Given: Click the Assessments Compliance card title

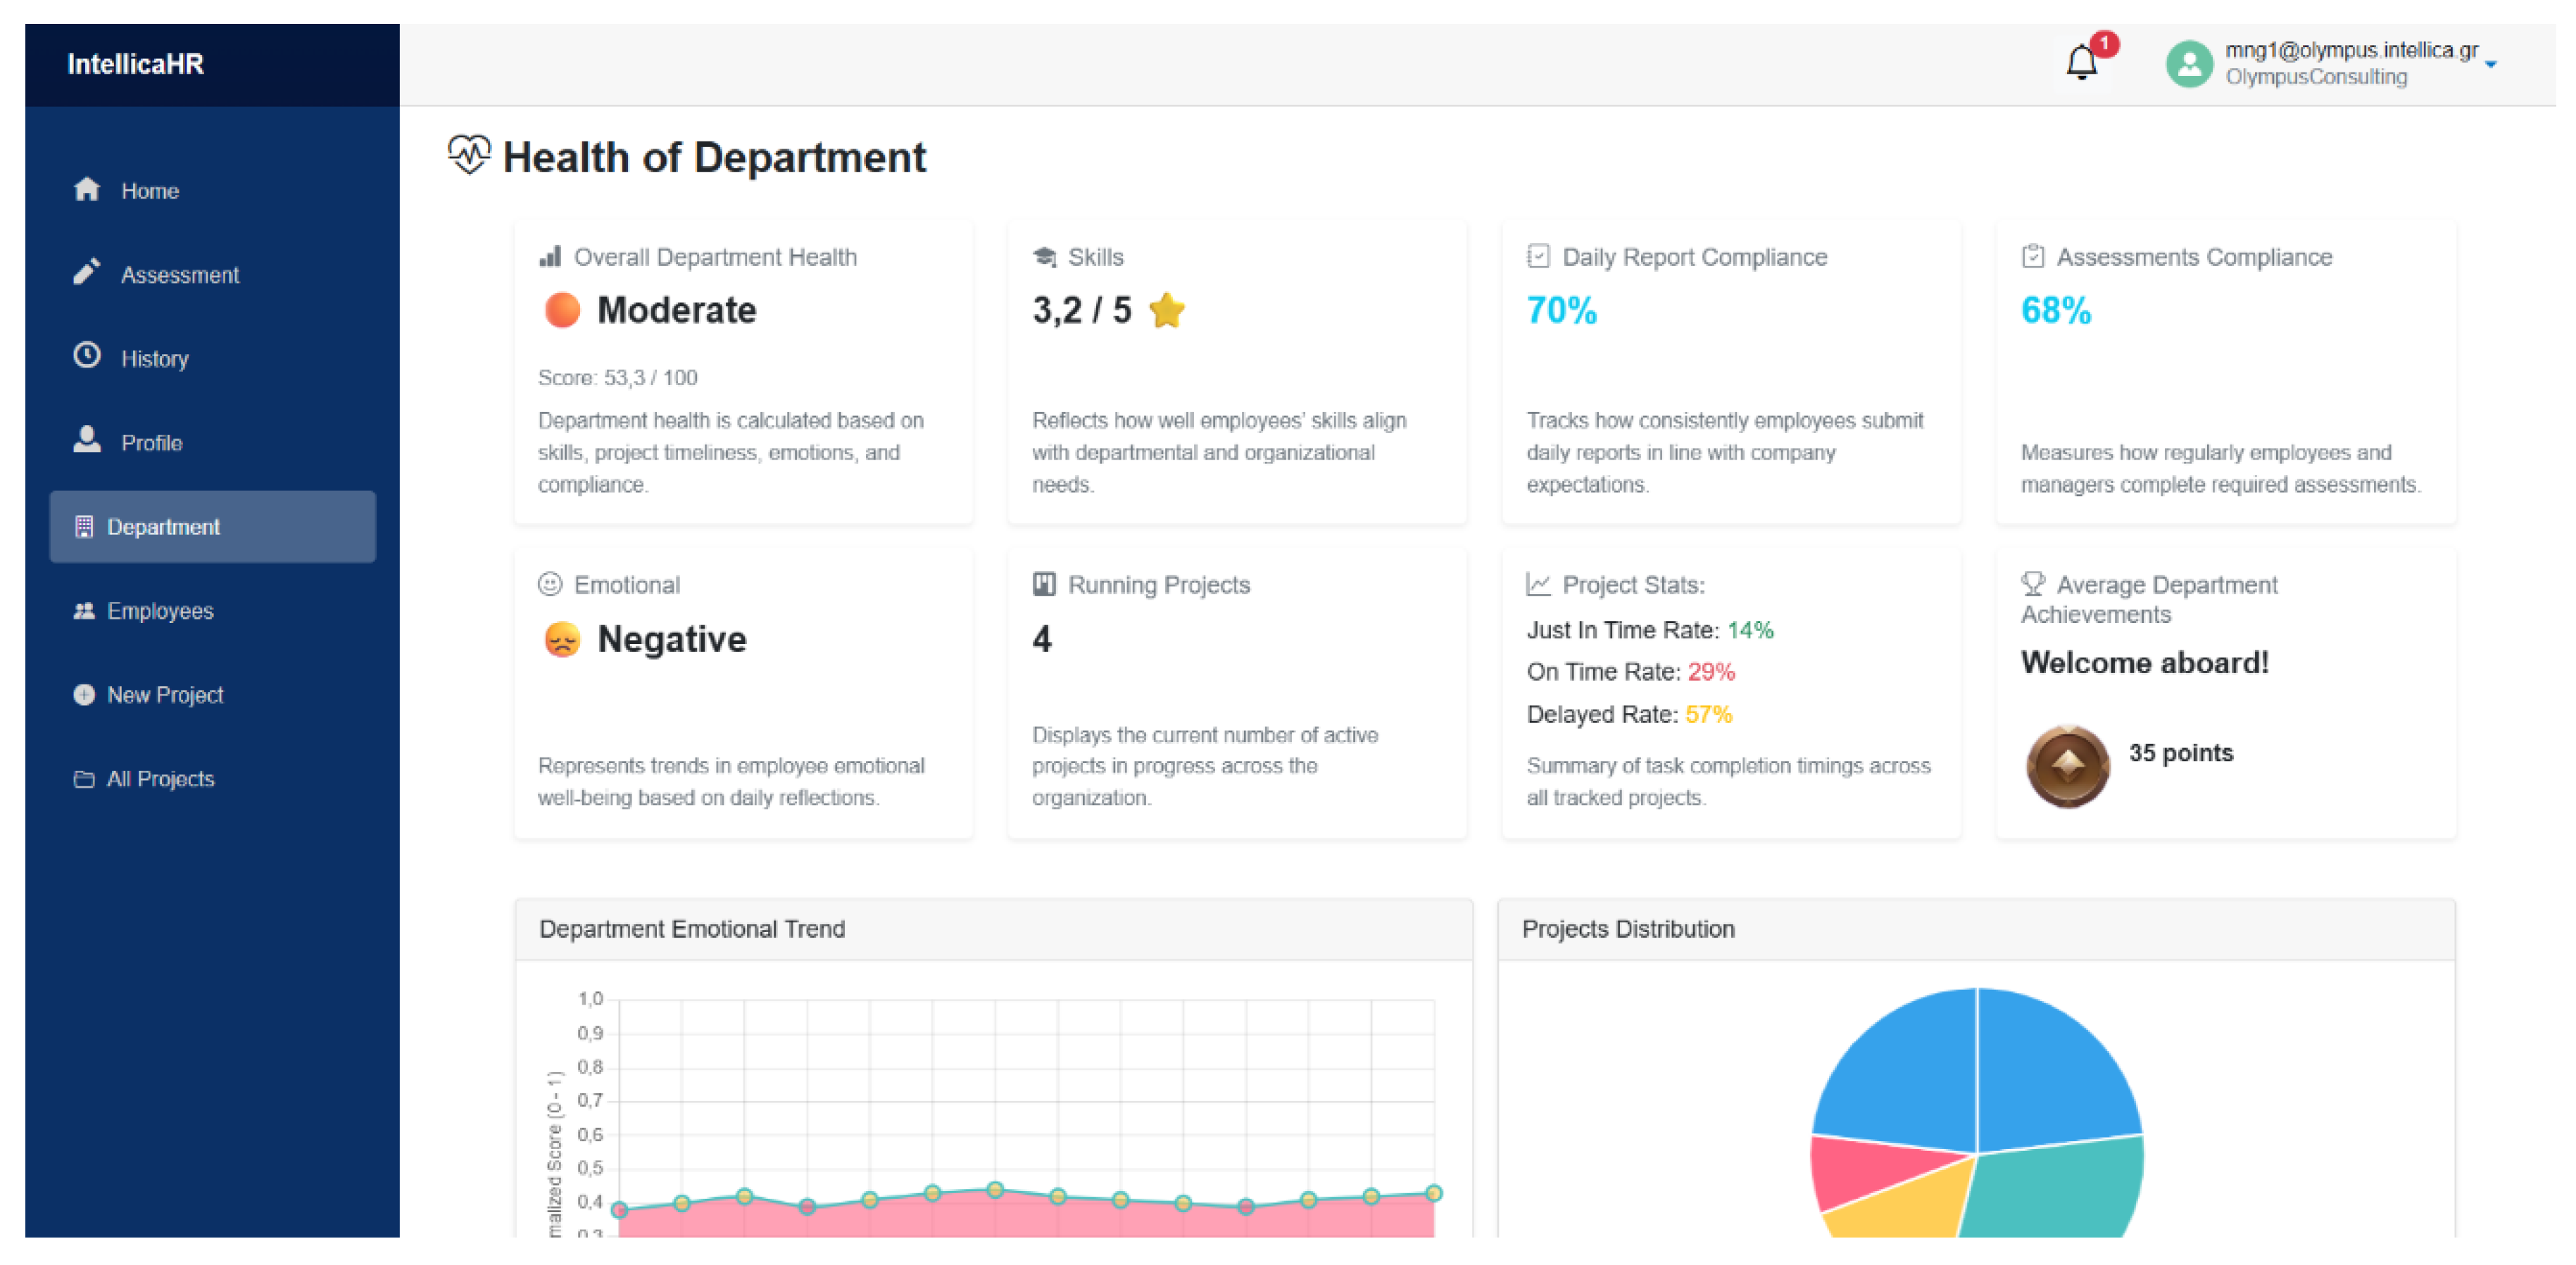Looking at the screenshot, I should [2194, 257].
